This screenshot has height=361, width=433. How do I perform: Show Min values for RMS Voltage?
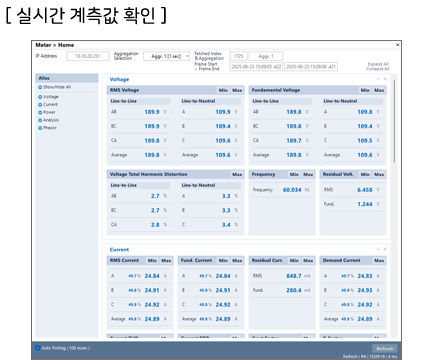point(223,90)
